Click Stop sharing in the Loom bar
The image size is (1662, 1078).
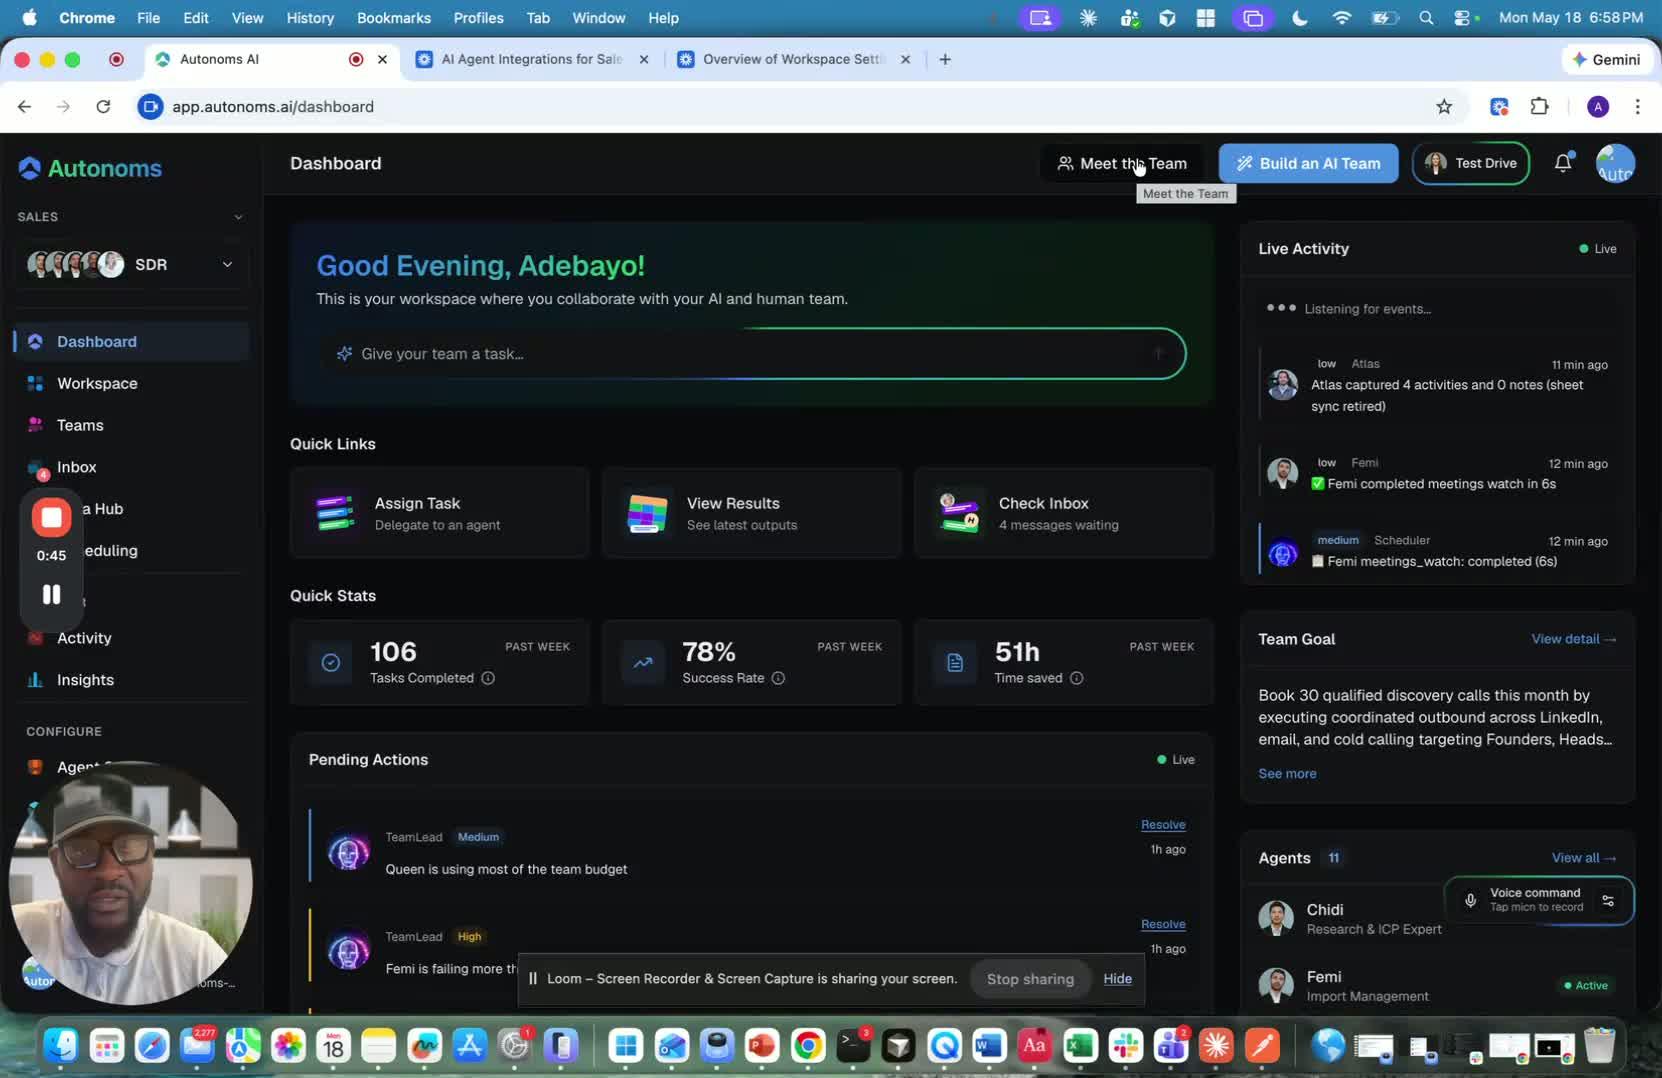tap(1030, 979)
